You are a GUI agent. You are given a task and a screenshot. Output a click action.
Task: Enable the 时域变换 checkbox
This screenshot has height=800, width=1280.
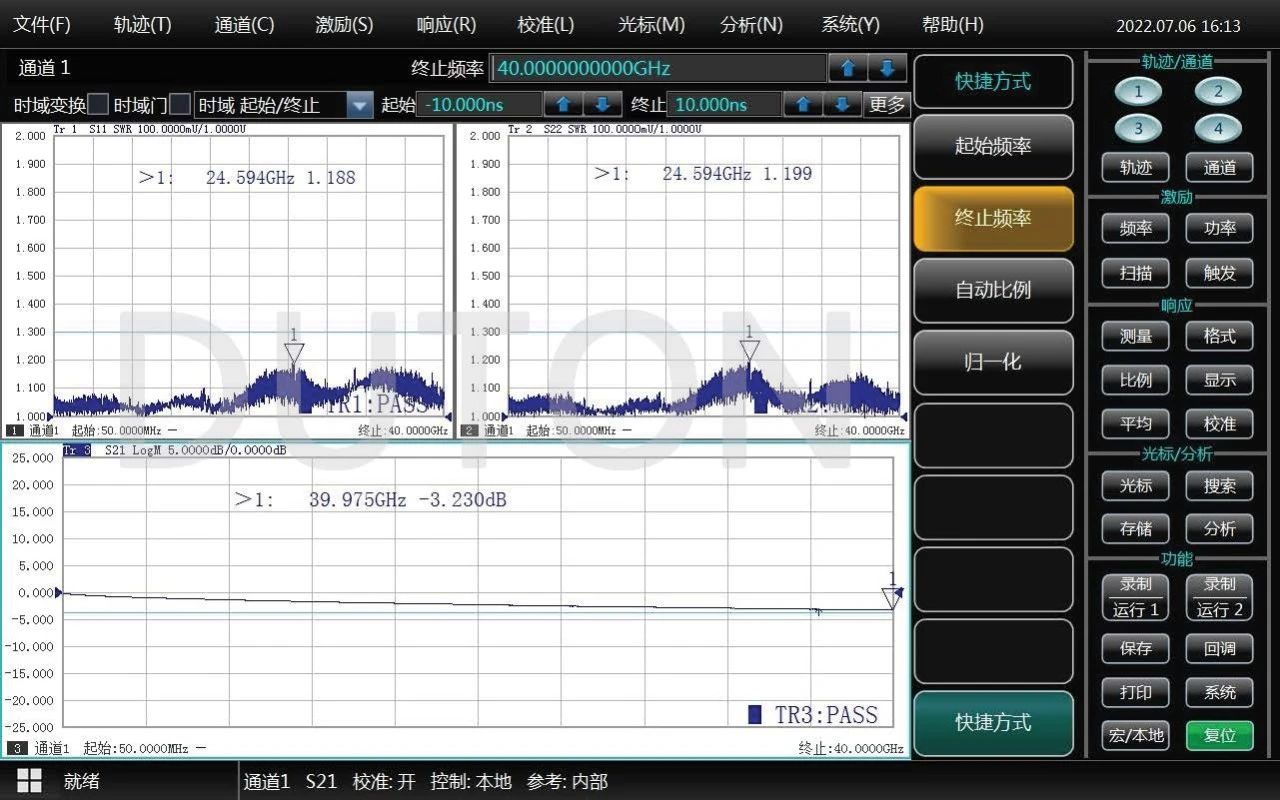[x=98, y=104]
